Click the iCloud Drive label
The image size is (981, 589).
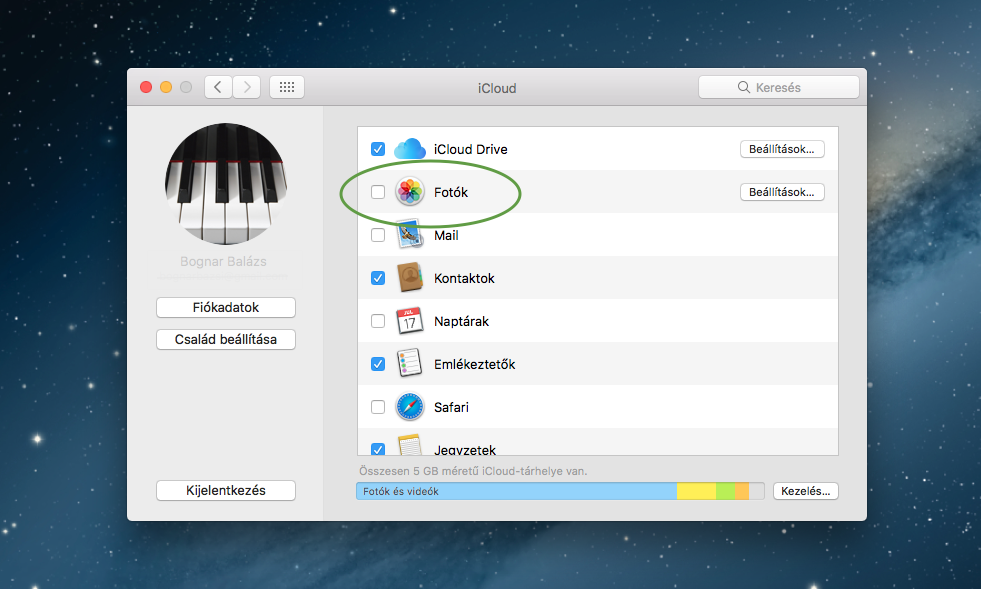point(470,149)
